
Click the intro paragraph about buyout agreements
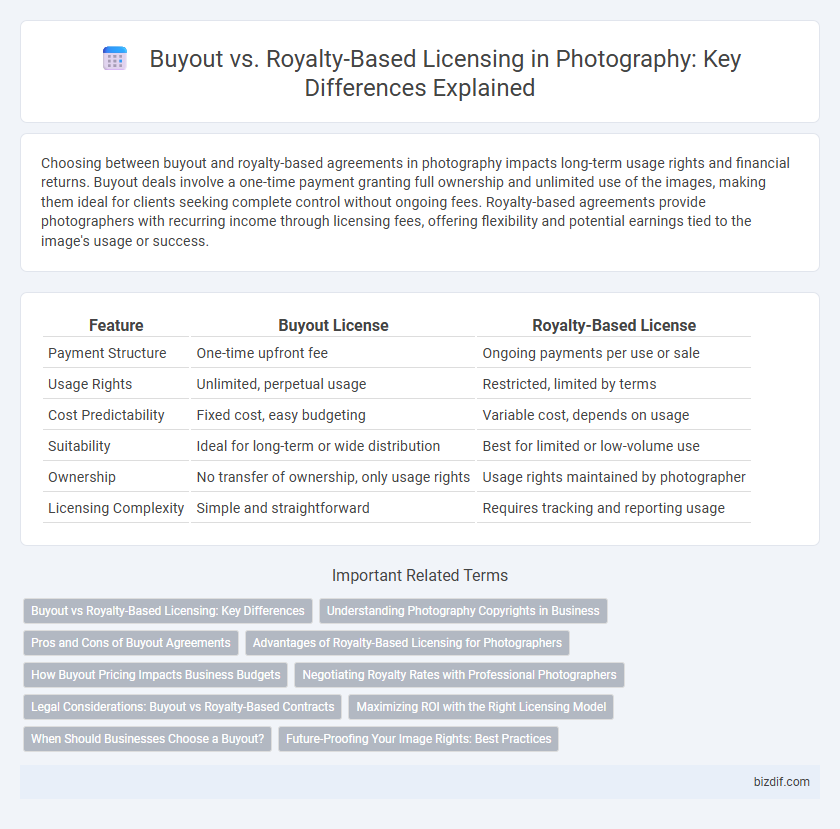click(415, 202)
